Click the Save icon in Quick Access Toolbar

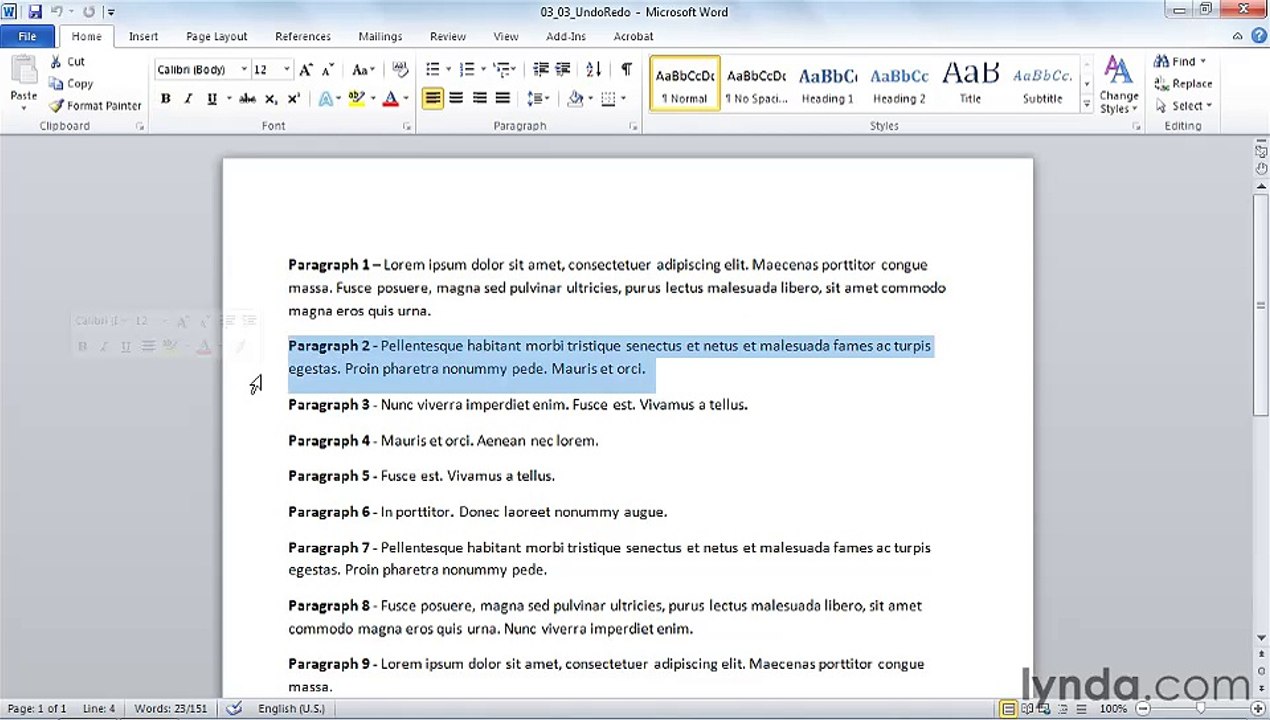coord(35,12)
